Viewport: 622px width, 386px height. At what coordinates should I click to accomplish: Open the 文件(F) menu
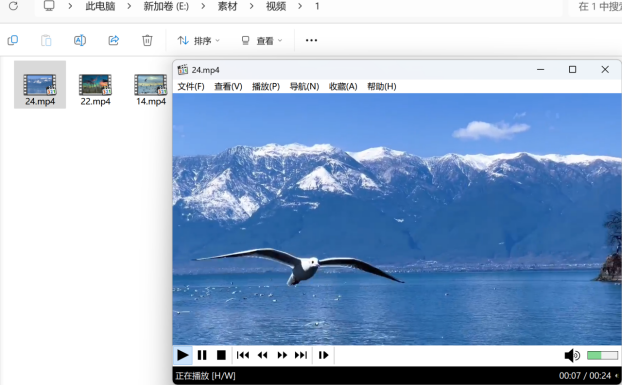coord(191,86)
